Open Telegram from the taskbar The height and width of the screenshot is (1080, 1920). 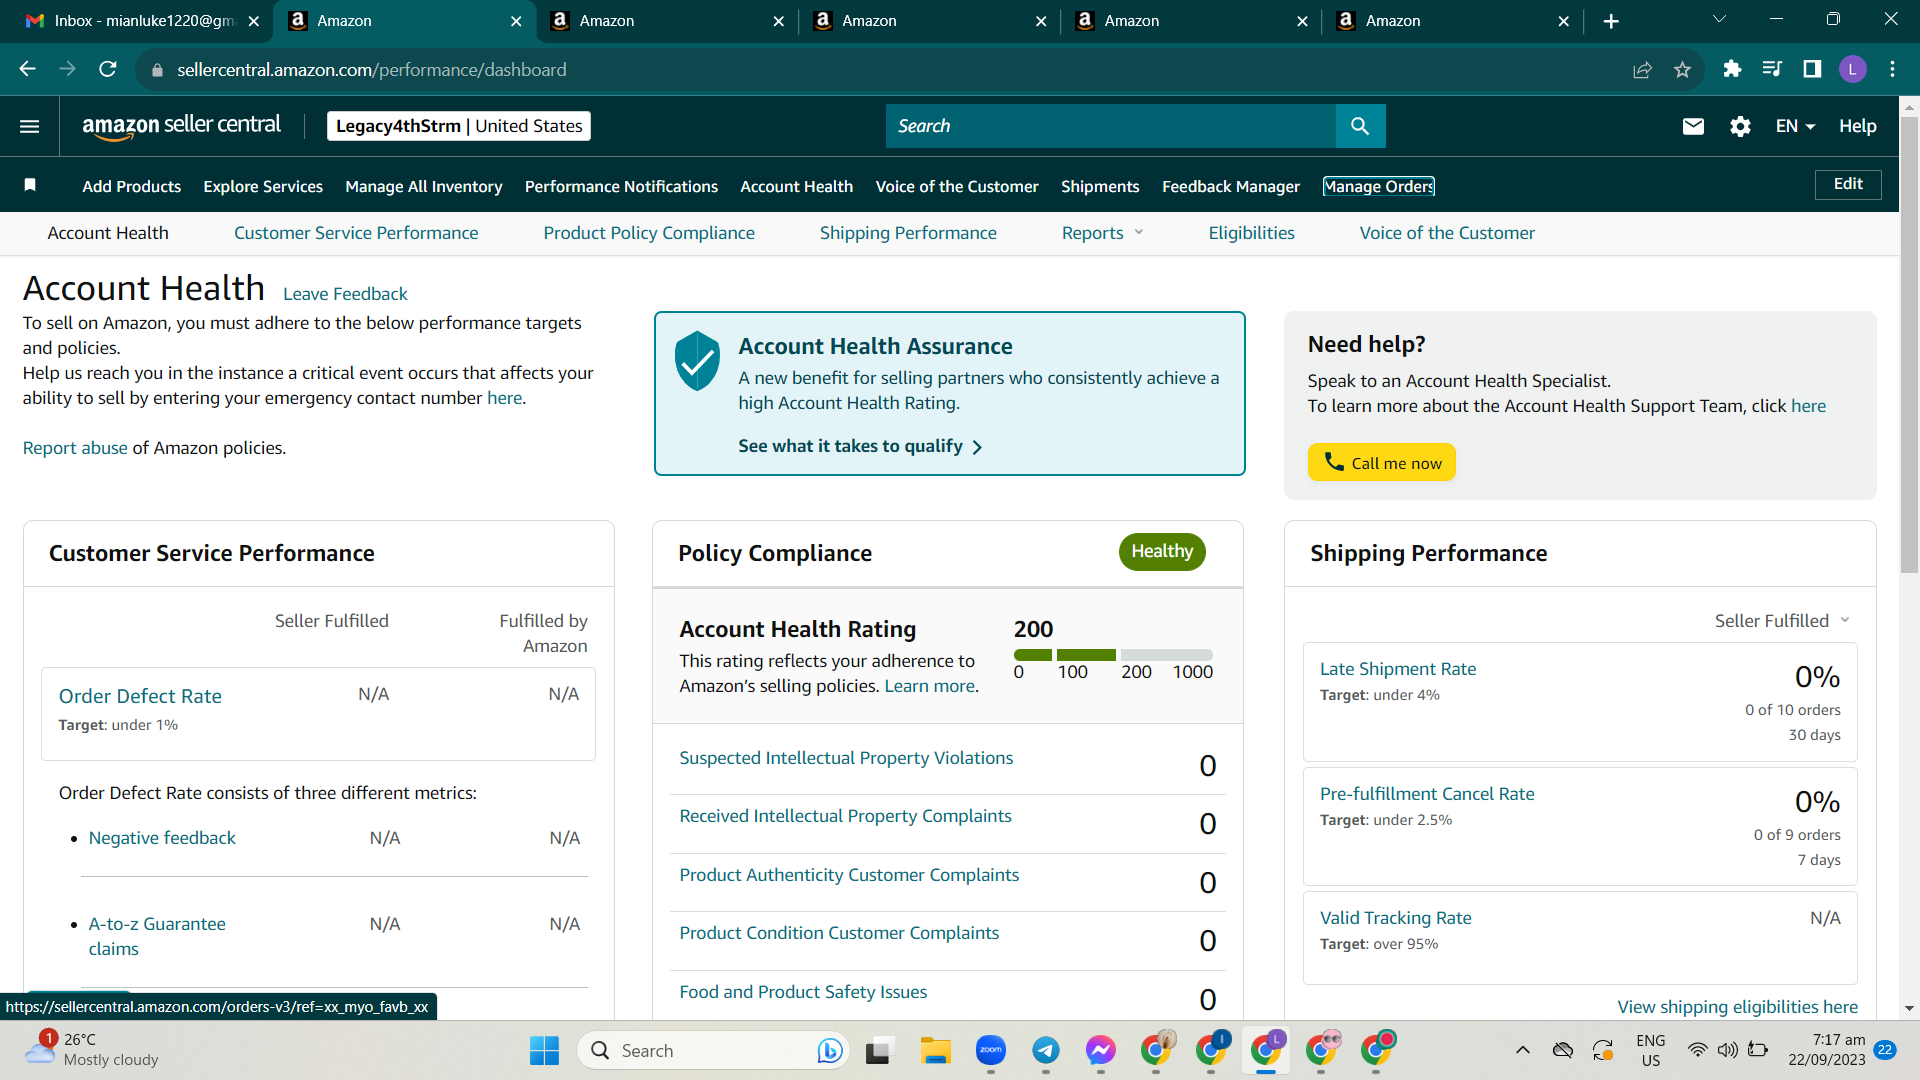point(1046,1051)
